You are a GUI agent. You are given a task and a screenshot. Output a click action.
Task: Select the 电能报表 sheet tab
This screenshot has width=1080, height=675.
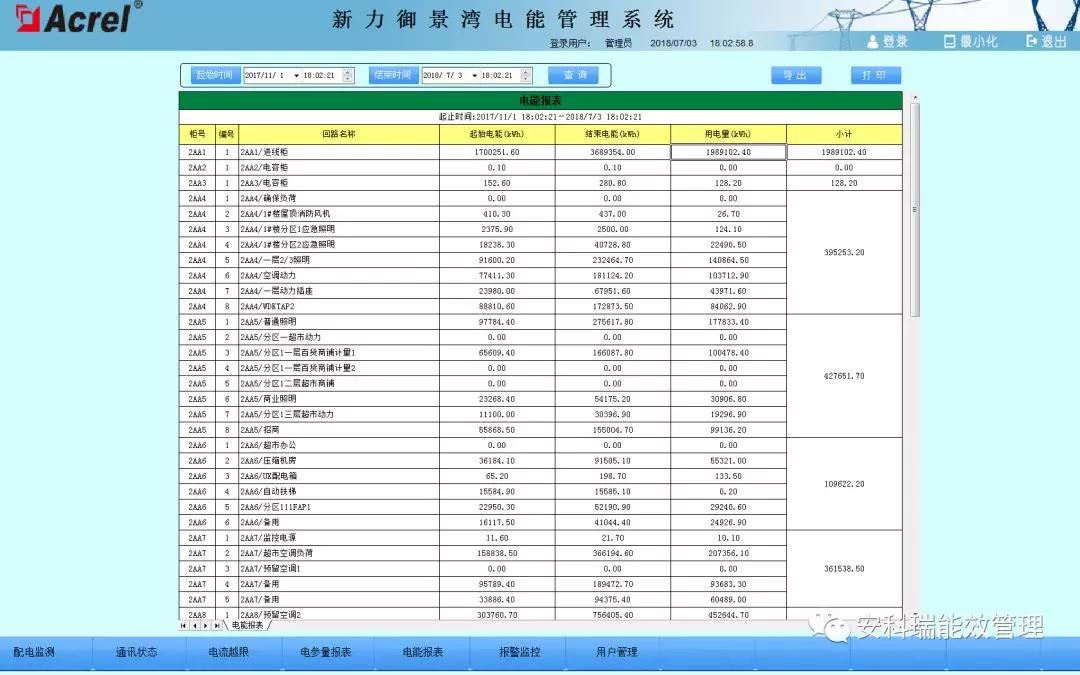[247, 625]
